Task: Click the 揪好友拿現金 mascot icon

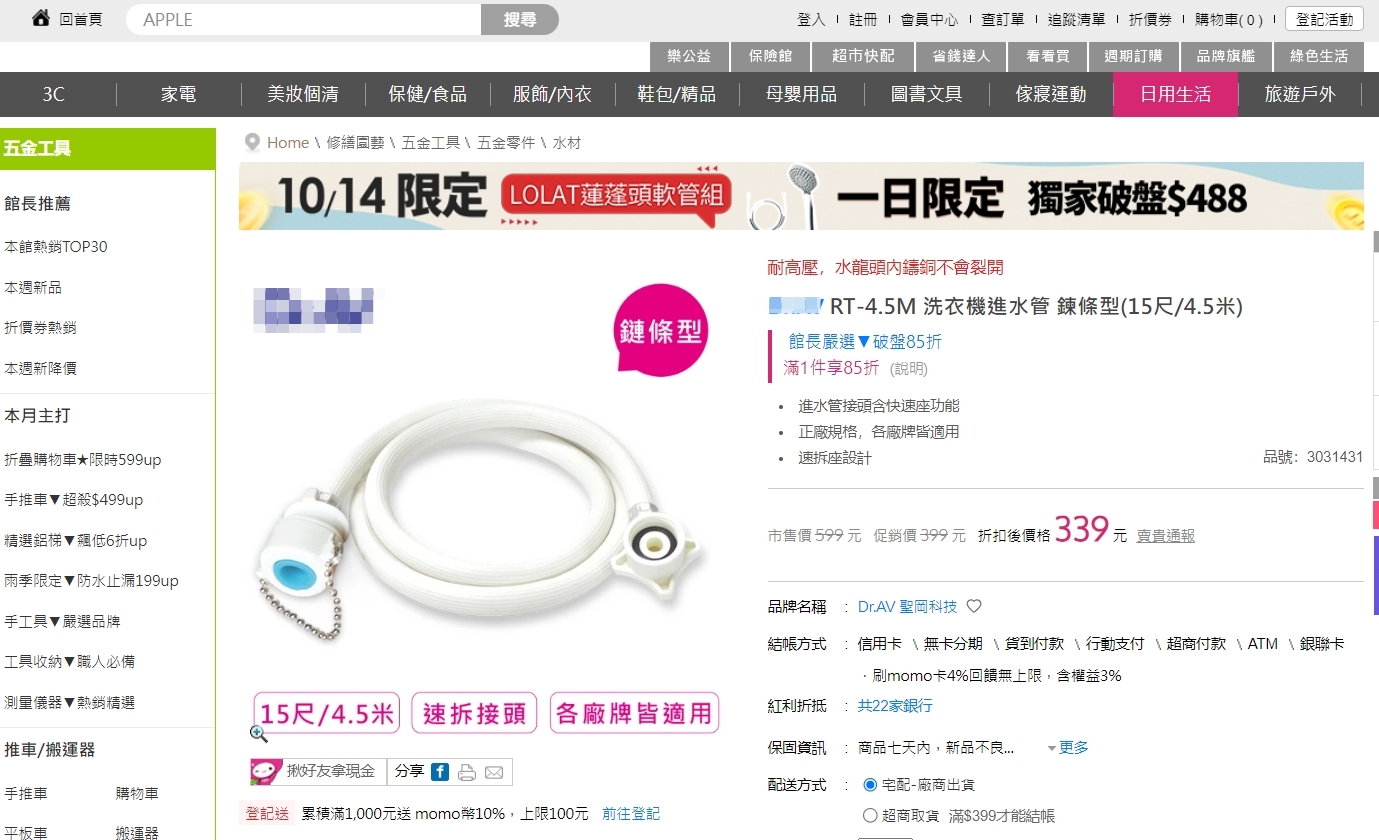Action: click(265, 772)
